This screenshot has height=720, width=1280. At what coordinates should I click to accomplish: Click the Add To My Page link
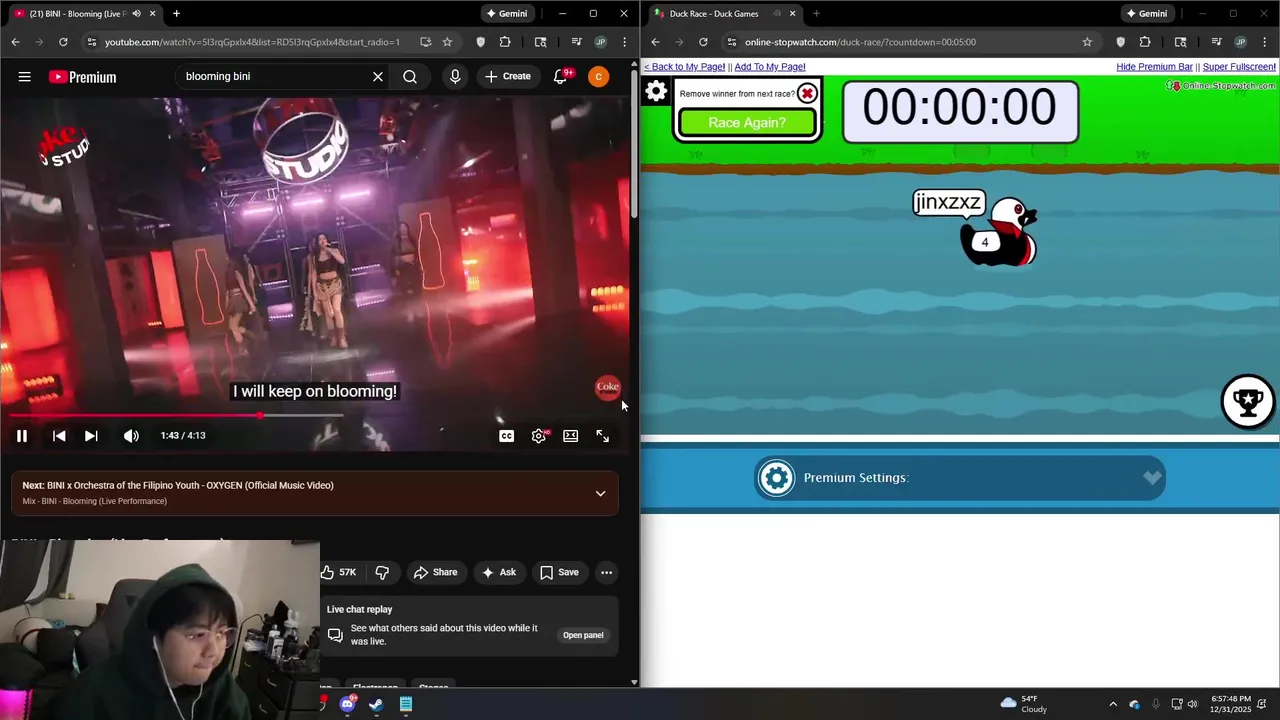tap(770, 67)
